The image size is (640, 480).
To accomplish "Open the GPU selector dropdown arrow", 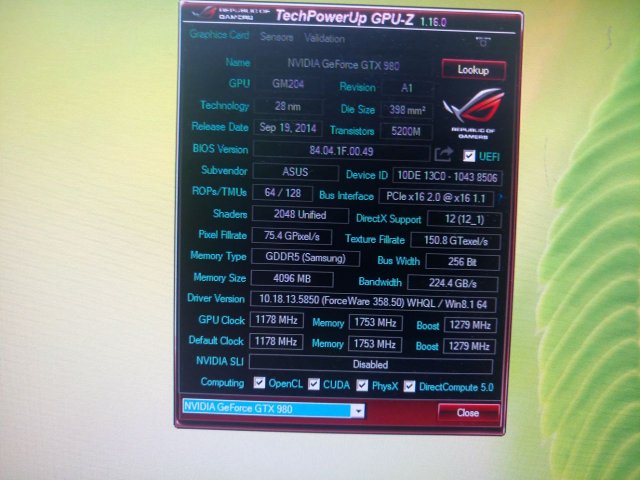I will coord(358,411).
